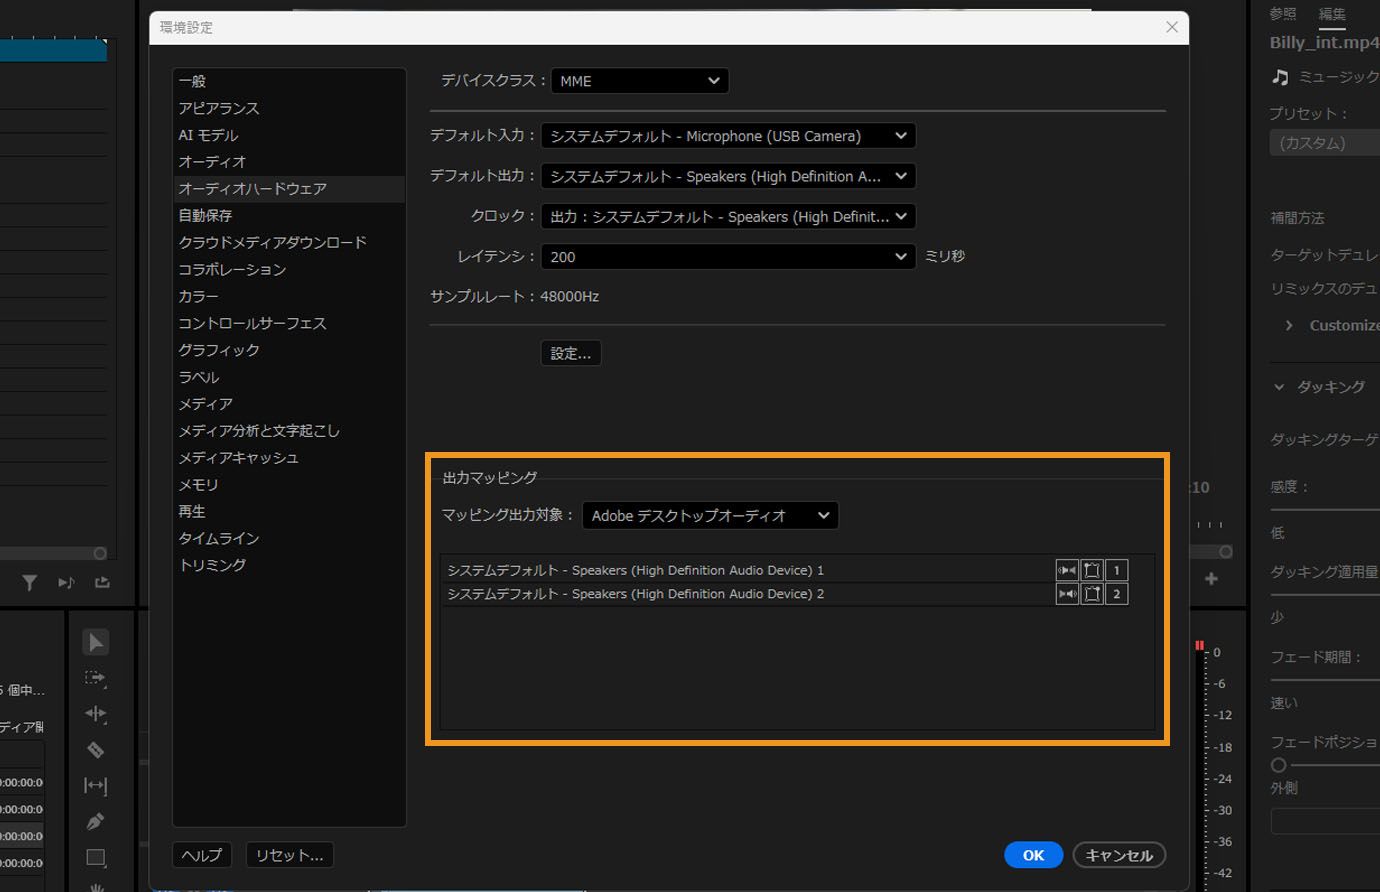1380x892 pixels.
Task: Open the マッピング出力対象 dropdown
Action: tap(710, 516)
